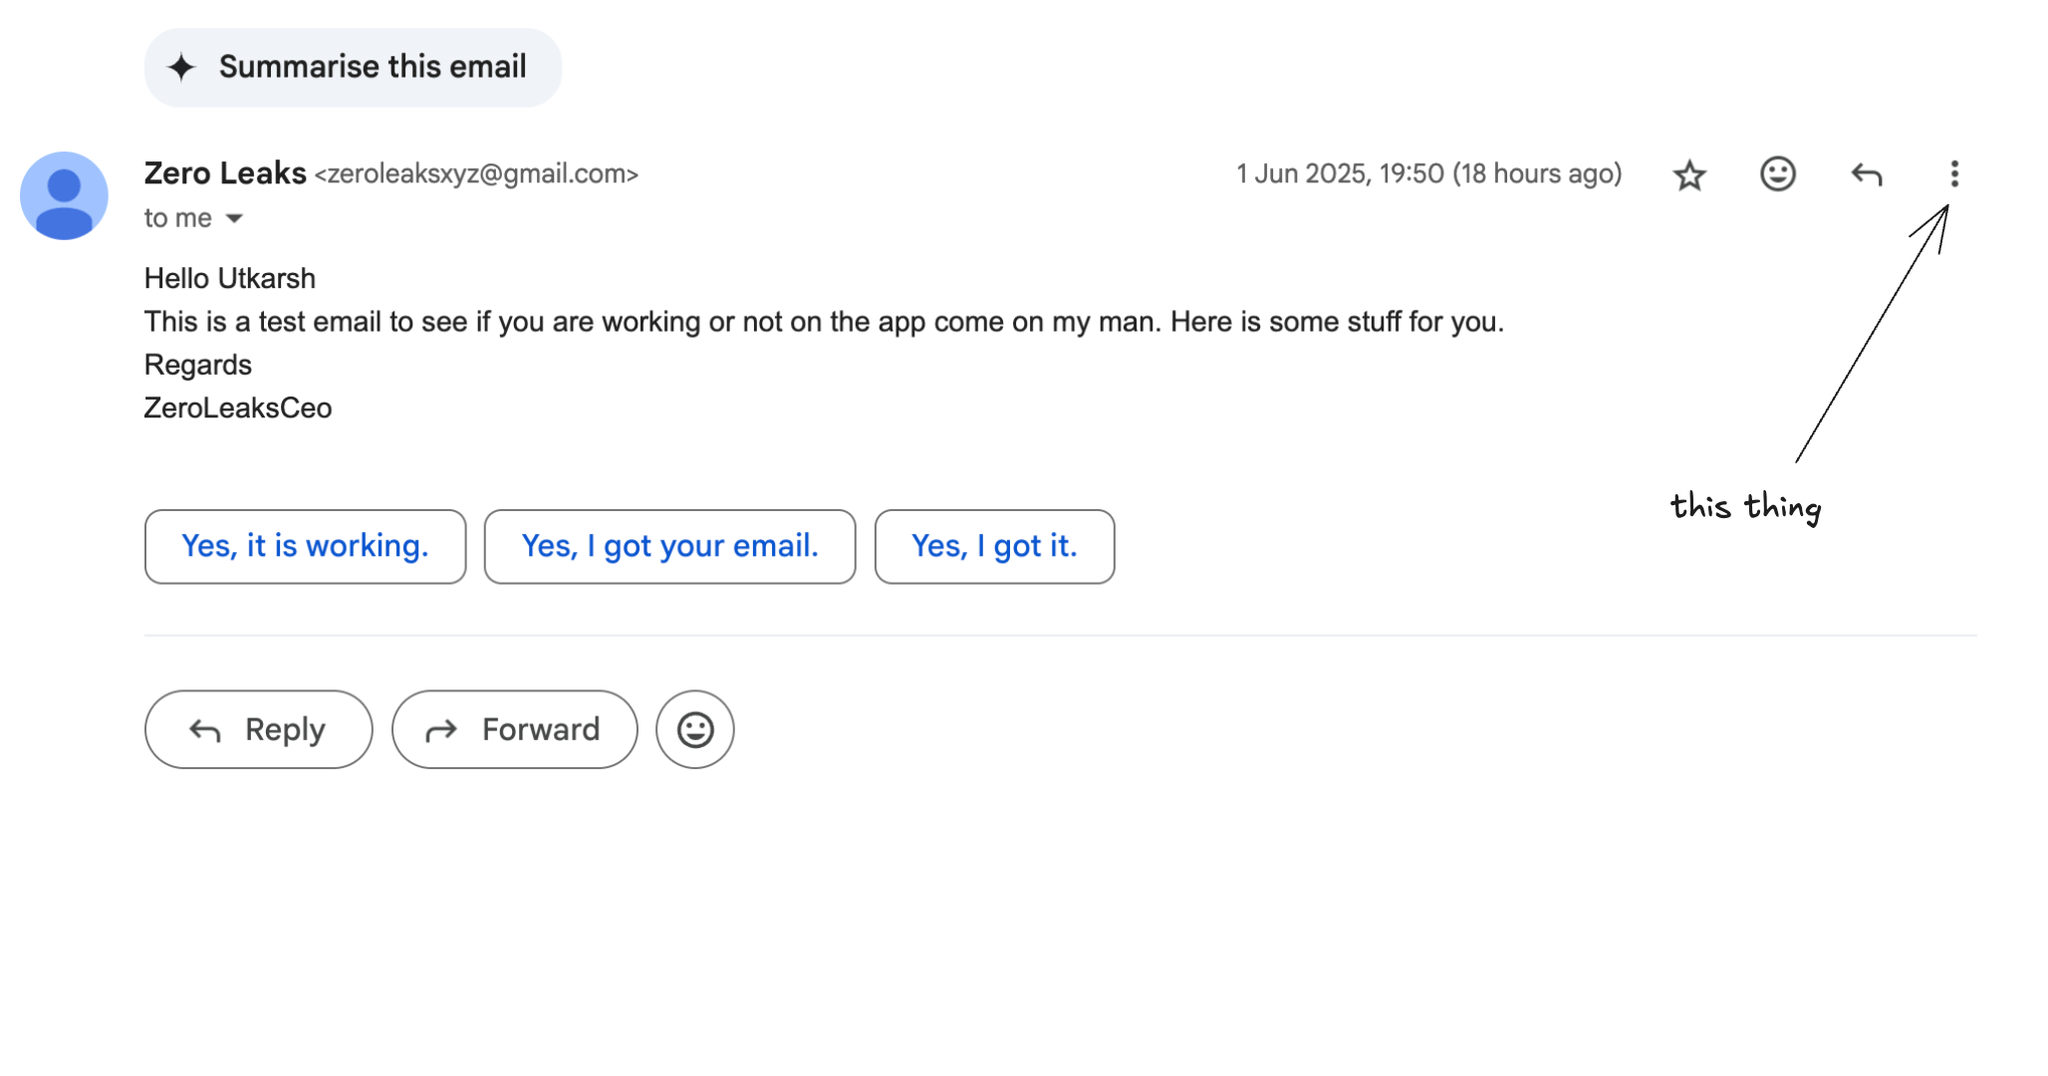
Task: Forward this email
Action: pos(514,729)
